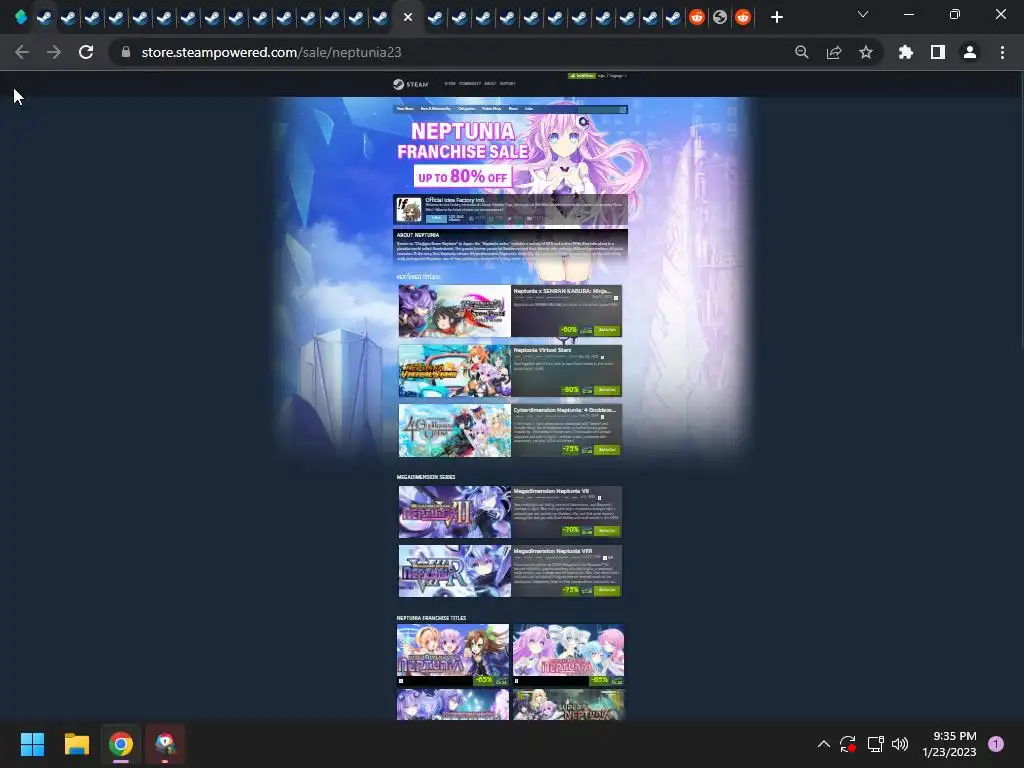The height and width of the screenshot is (768, 1024).
Task: View site info via the lock icon
Action: coord(126,52)
